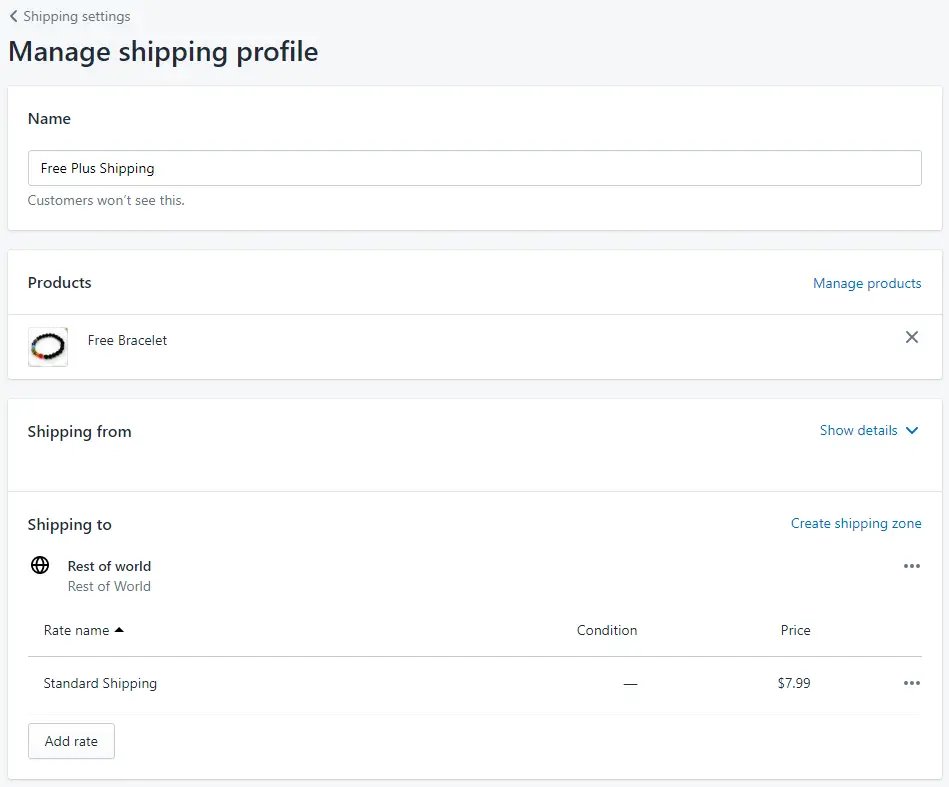Viewport: 949px width, 787px height.
Task: Focus the profile Name input field
Action: pos(474,168)
